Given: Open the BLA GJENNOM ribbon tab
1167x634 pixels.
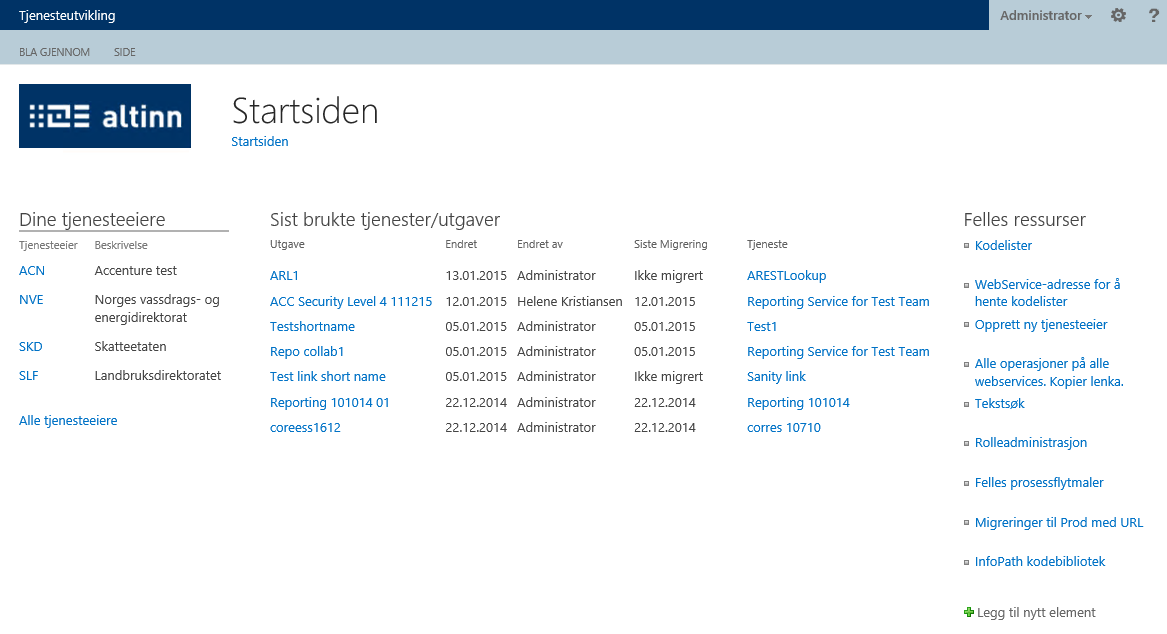Looking at the screenshot, I should [x=54, y=52].
